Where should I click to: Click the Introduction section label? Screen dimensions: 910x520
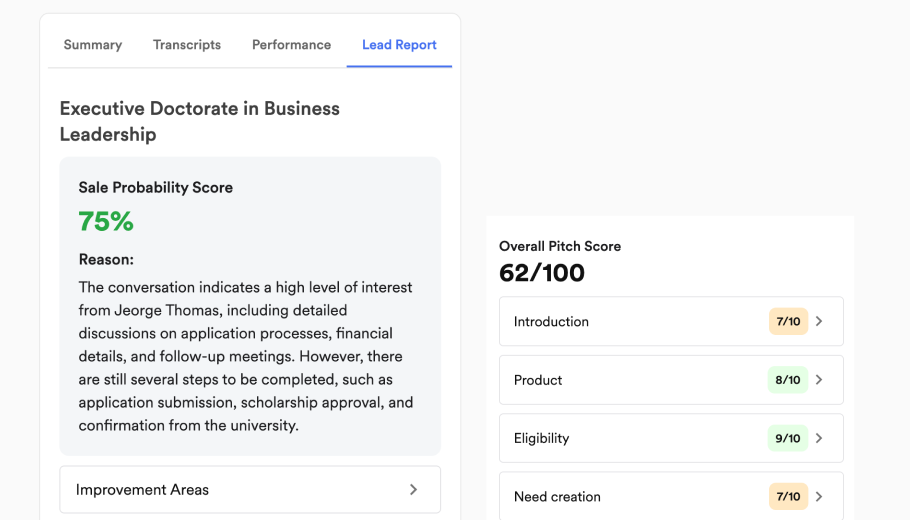click(551, 322)
